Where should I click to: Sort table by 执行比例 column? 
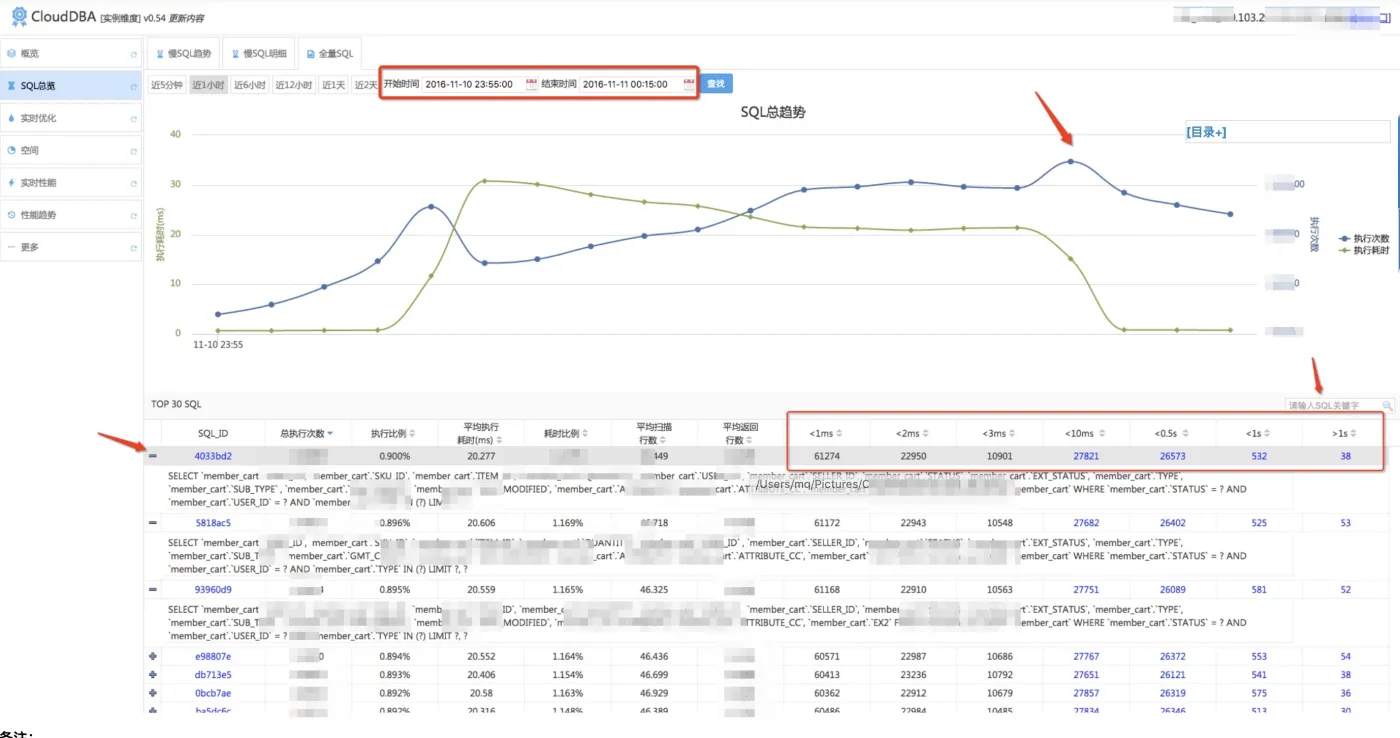click(413, 434)
